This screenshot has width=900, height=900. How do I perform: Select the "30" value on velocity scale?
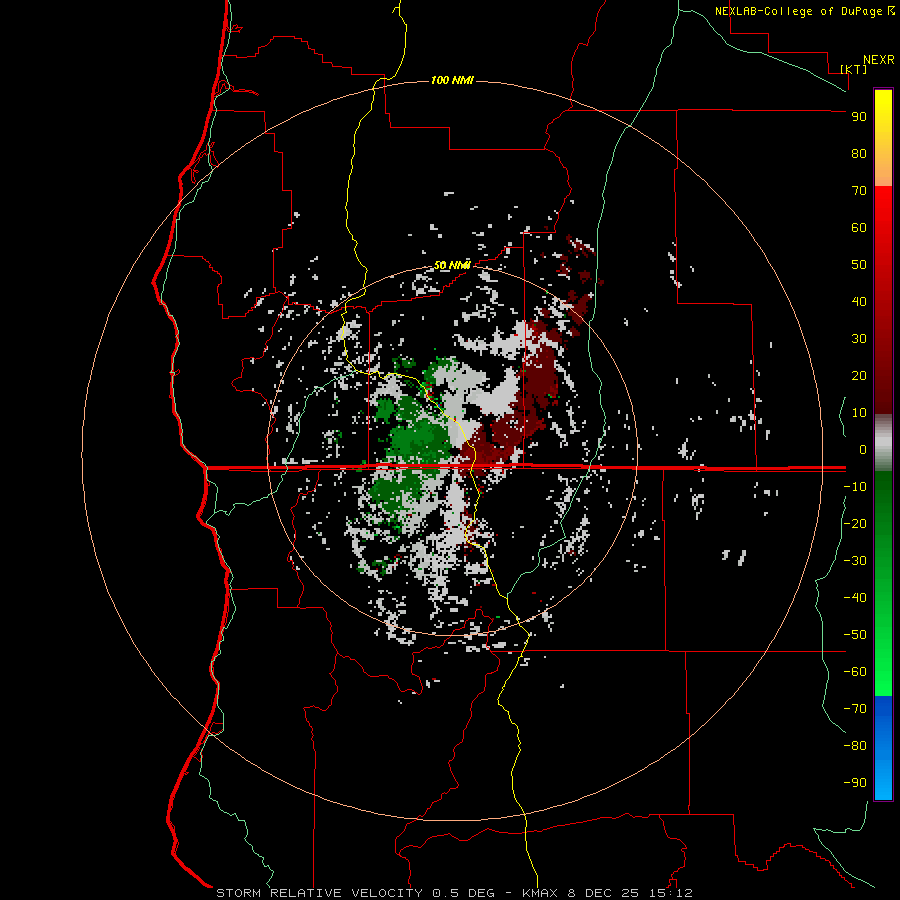tap(859, 339)
